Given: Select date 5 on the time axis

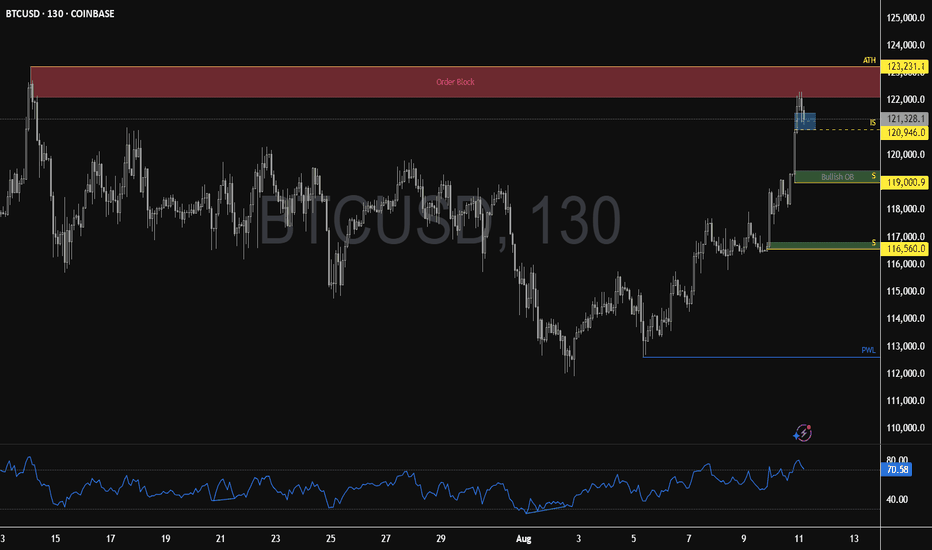Looking at the screenshot, I should [x=634, y=539].
